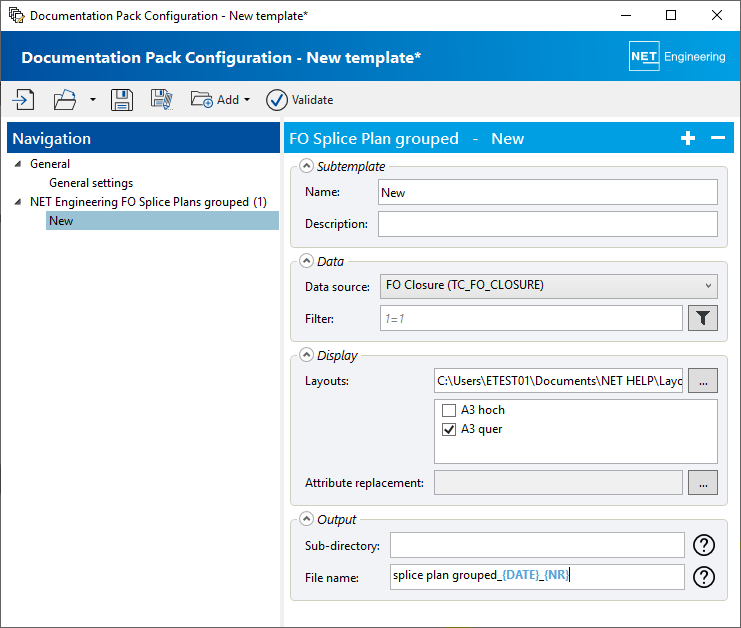This screenshot has width=741, height=628.
Task: Maximize the Documentation Pack Configuration window
Action: [x=671, y=15]
